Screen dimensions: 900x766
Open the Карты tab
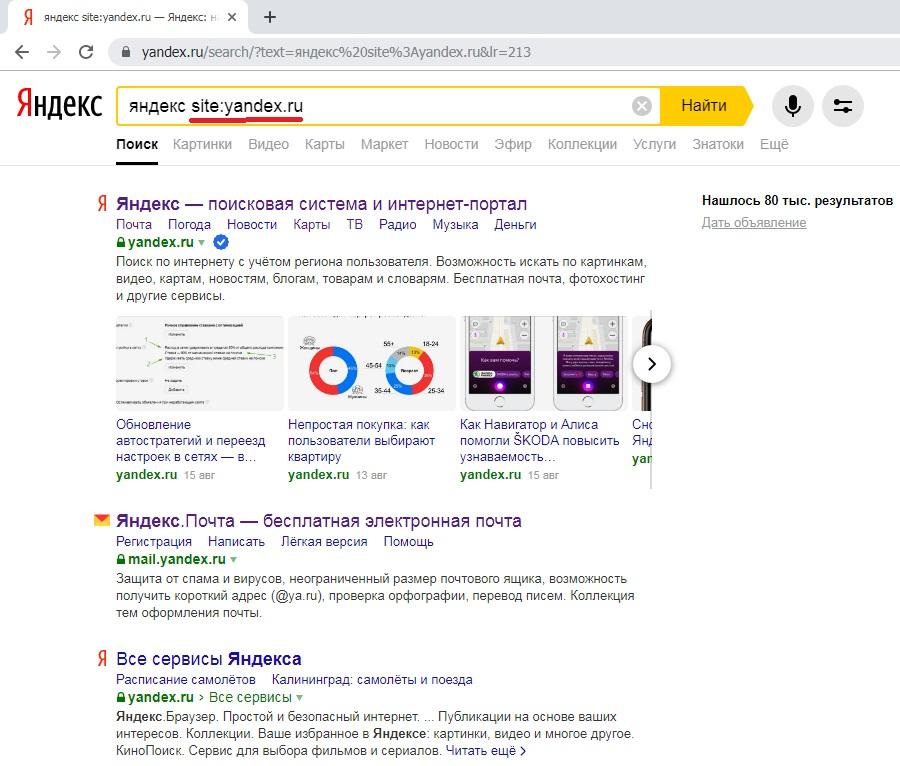[324, 144]
